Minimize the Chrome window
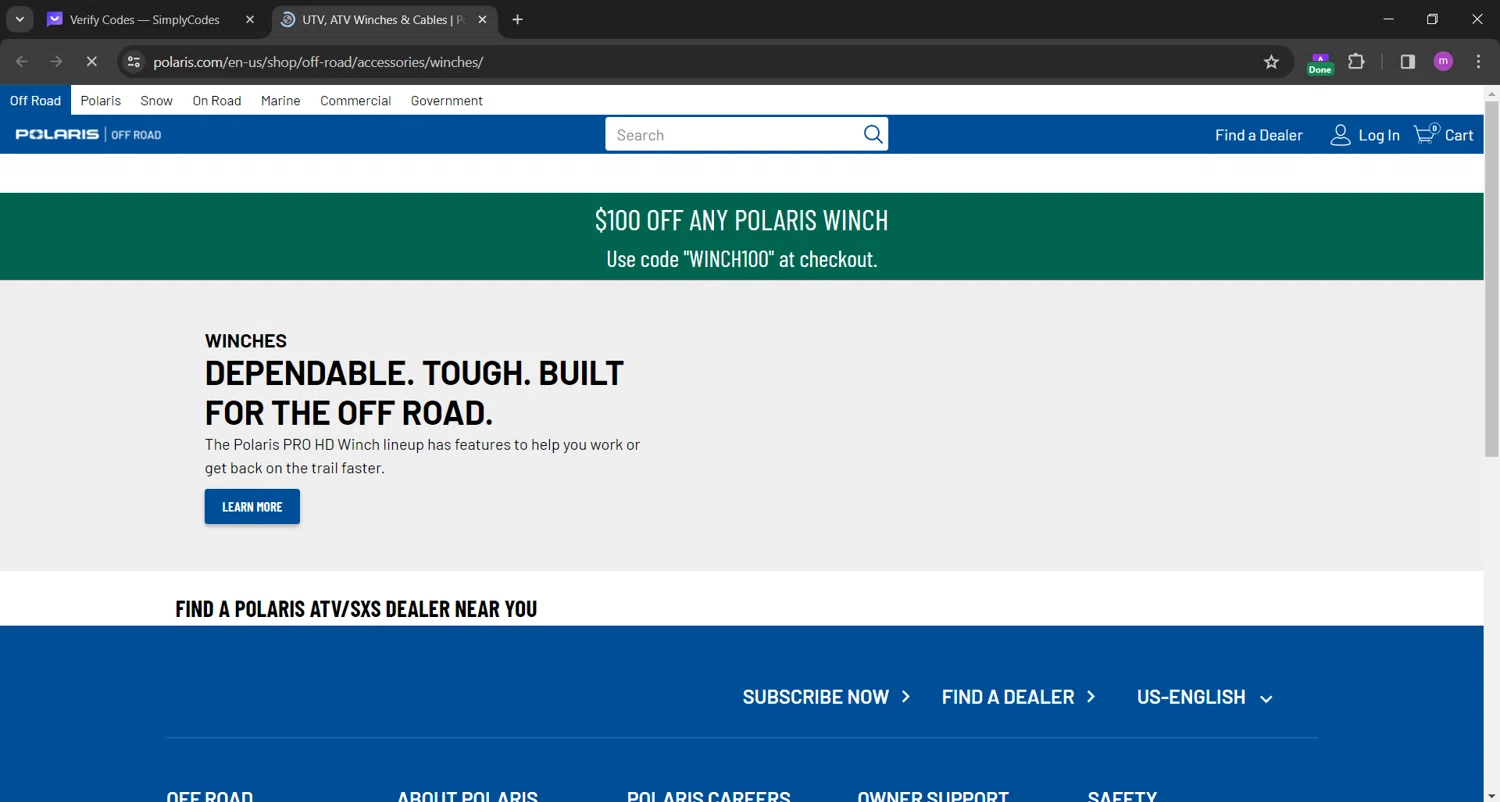Viewport: 1500px width, 802px height. [1388, 19]
